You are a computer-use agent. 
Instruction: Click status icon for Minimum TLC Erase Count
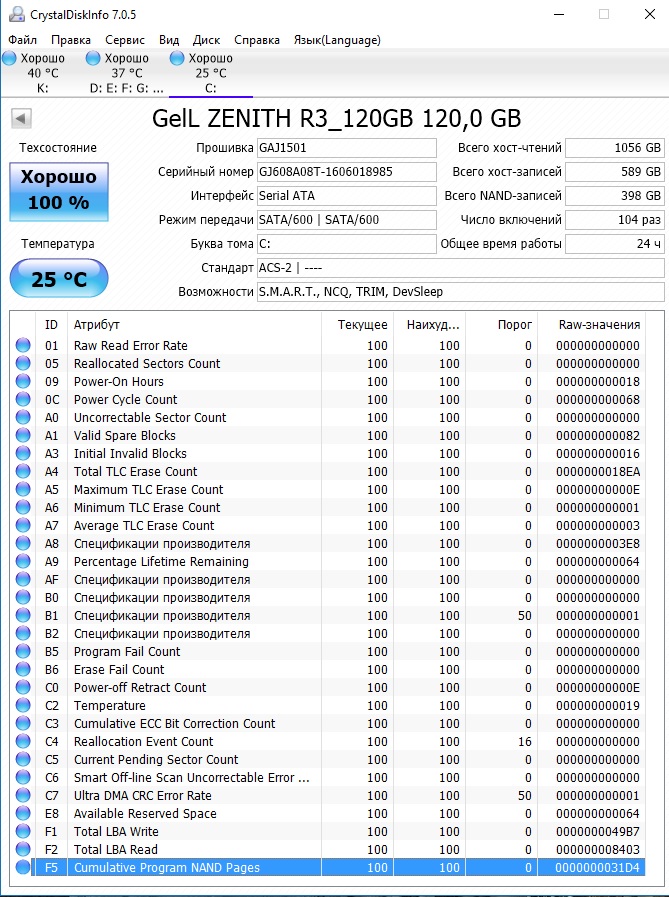[23, 507]
